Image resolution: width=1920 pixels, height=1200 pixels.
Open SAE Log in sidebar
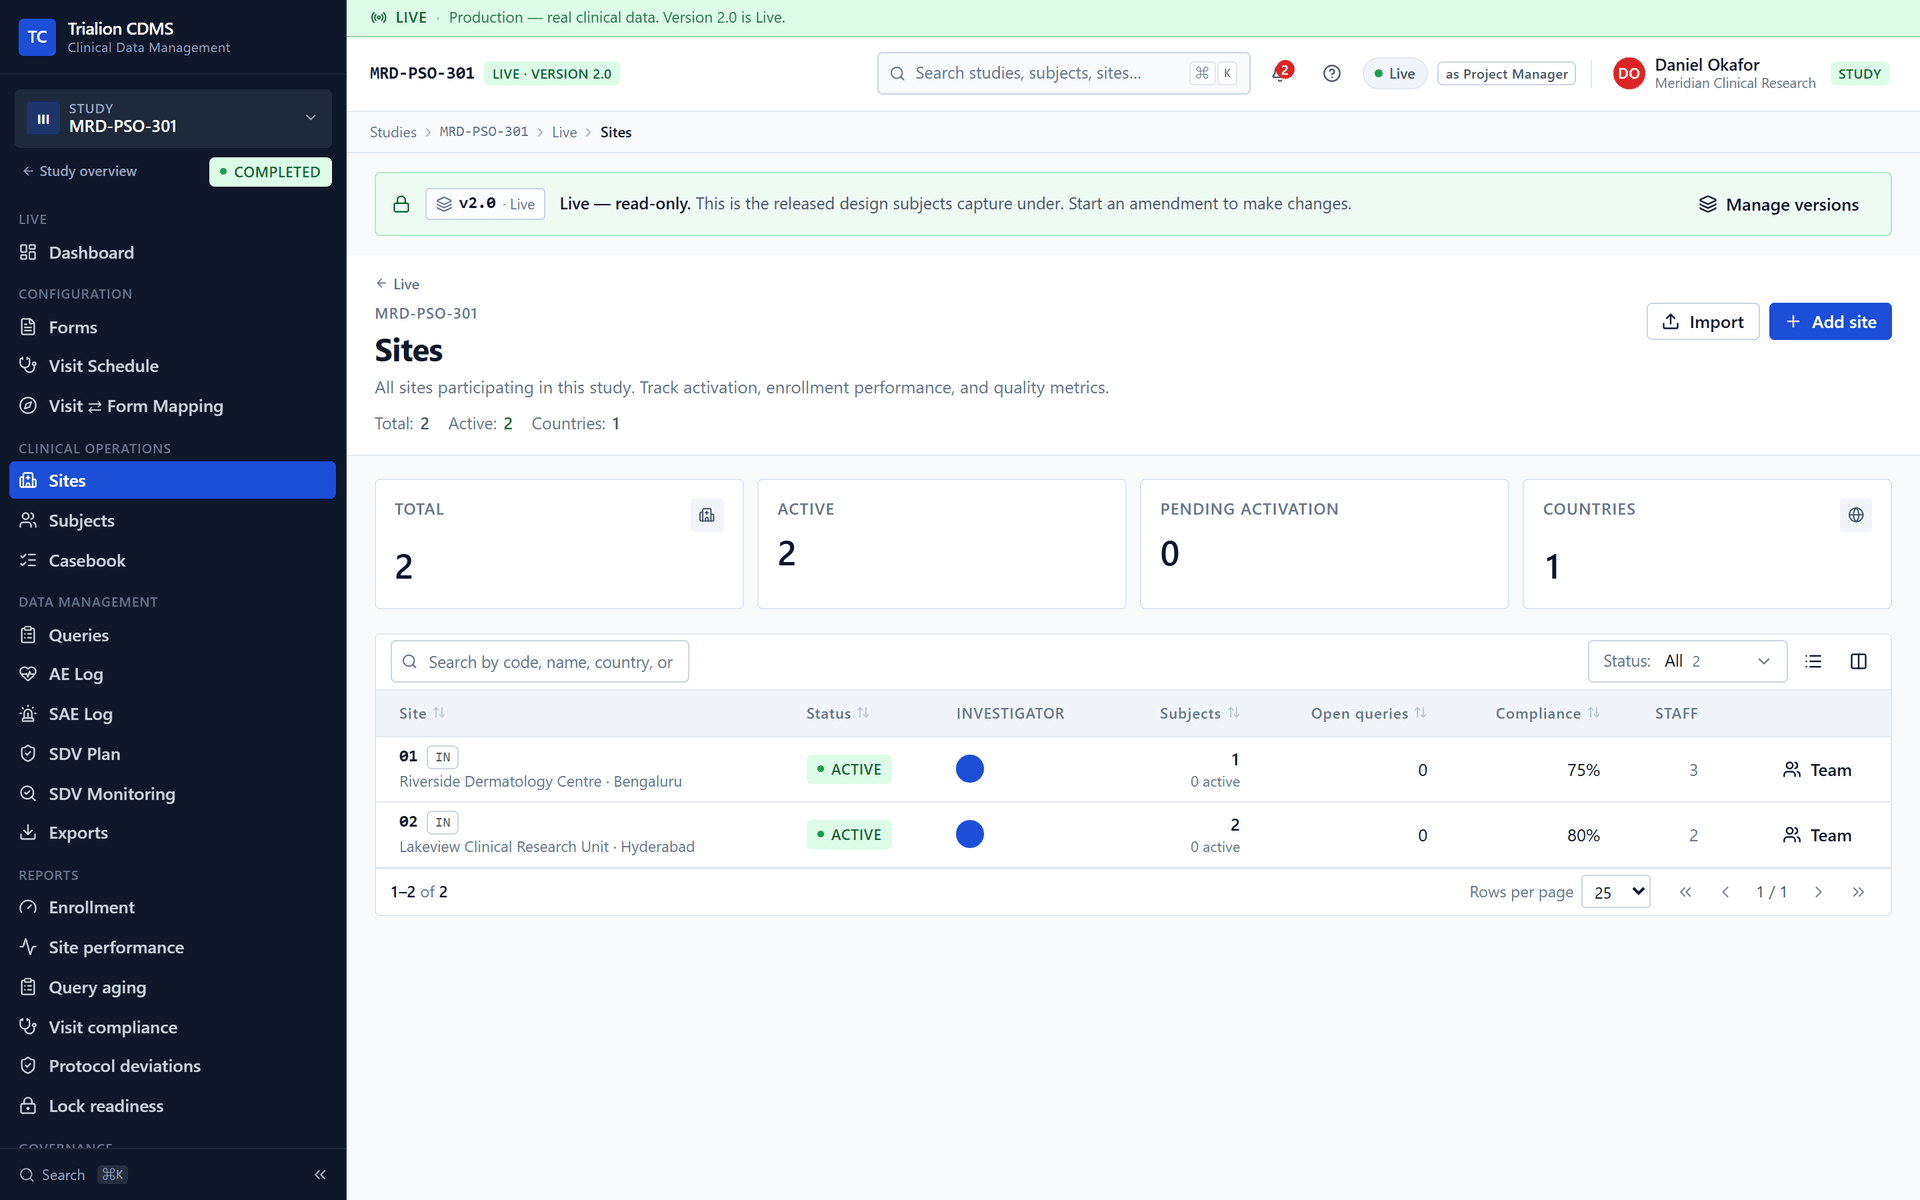click(x=173, y=714)
